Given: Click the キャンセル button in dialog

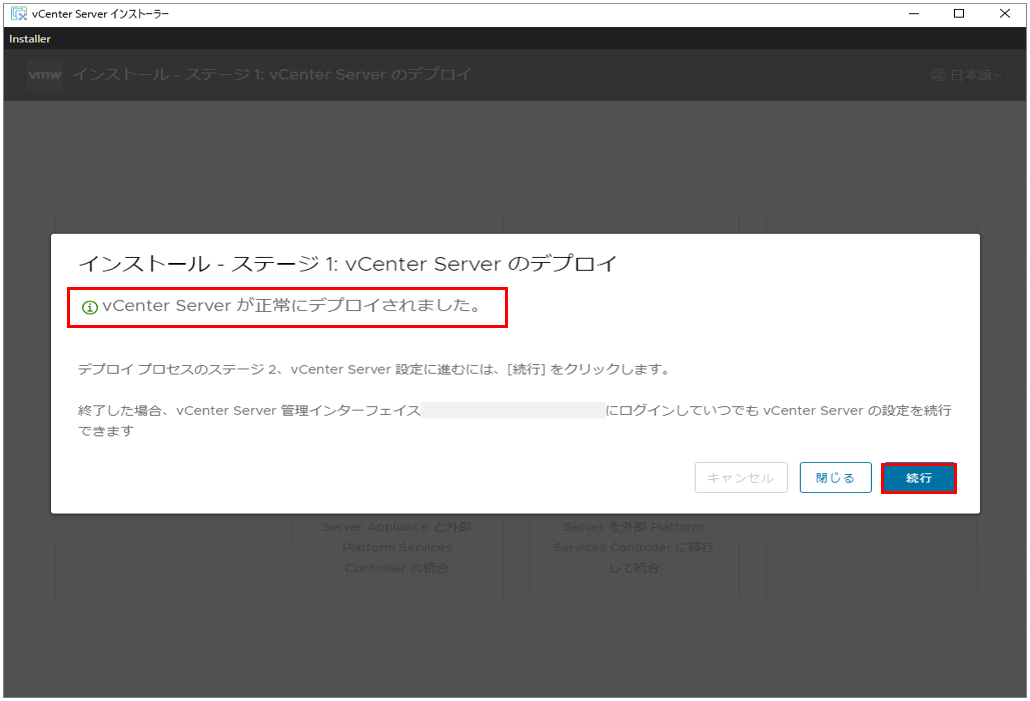Looking at the screenshot, I should click(740, 478).
